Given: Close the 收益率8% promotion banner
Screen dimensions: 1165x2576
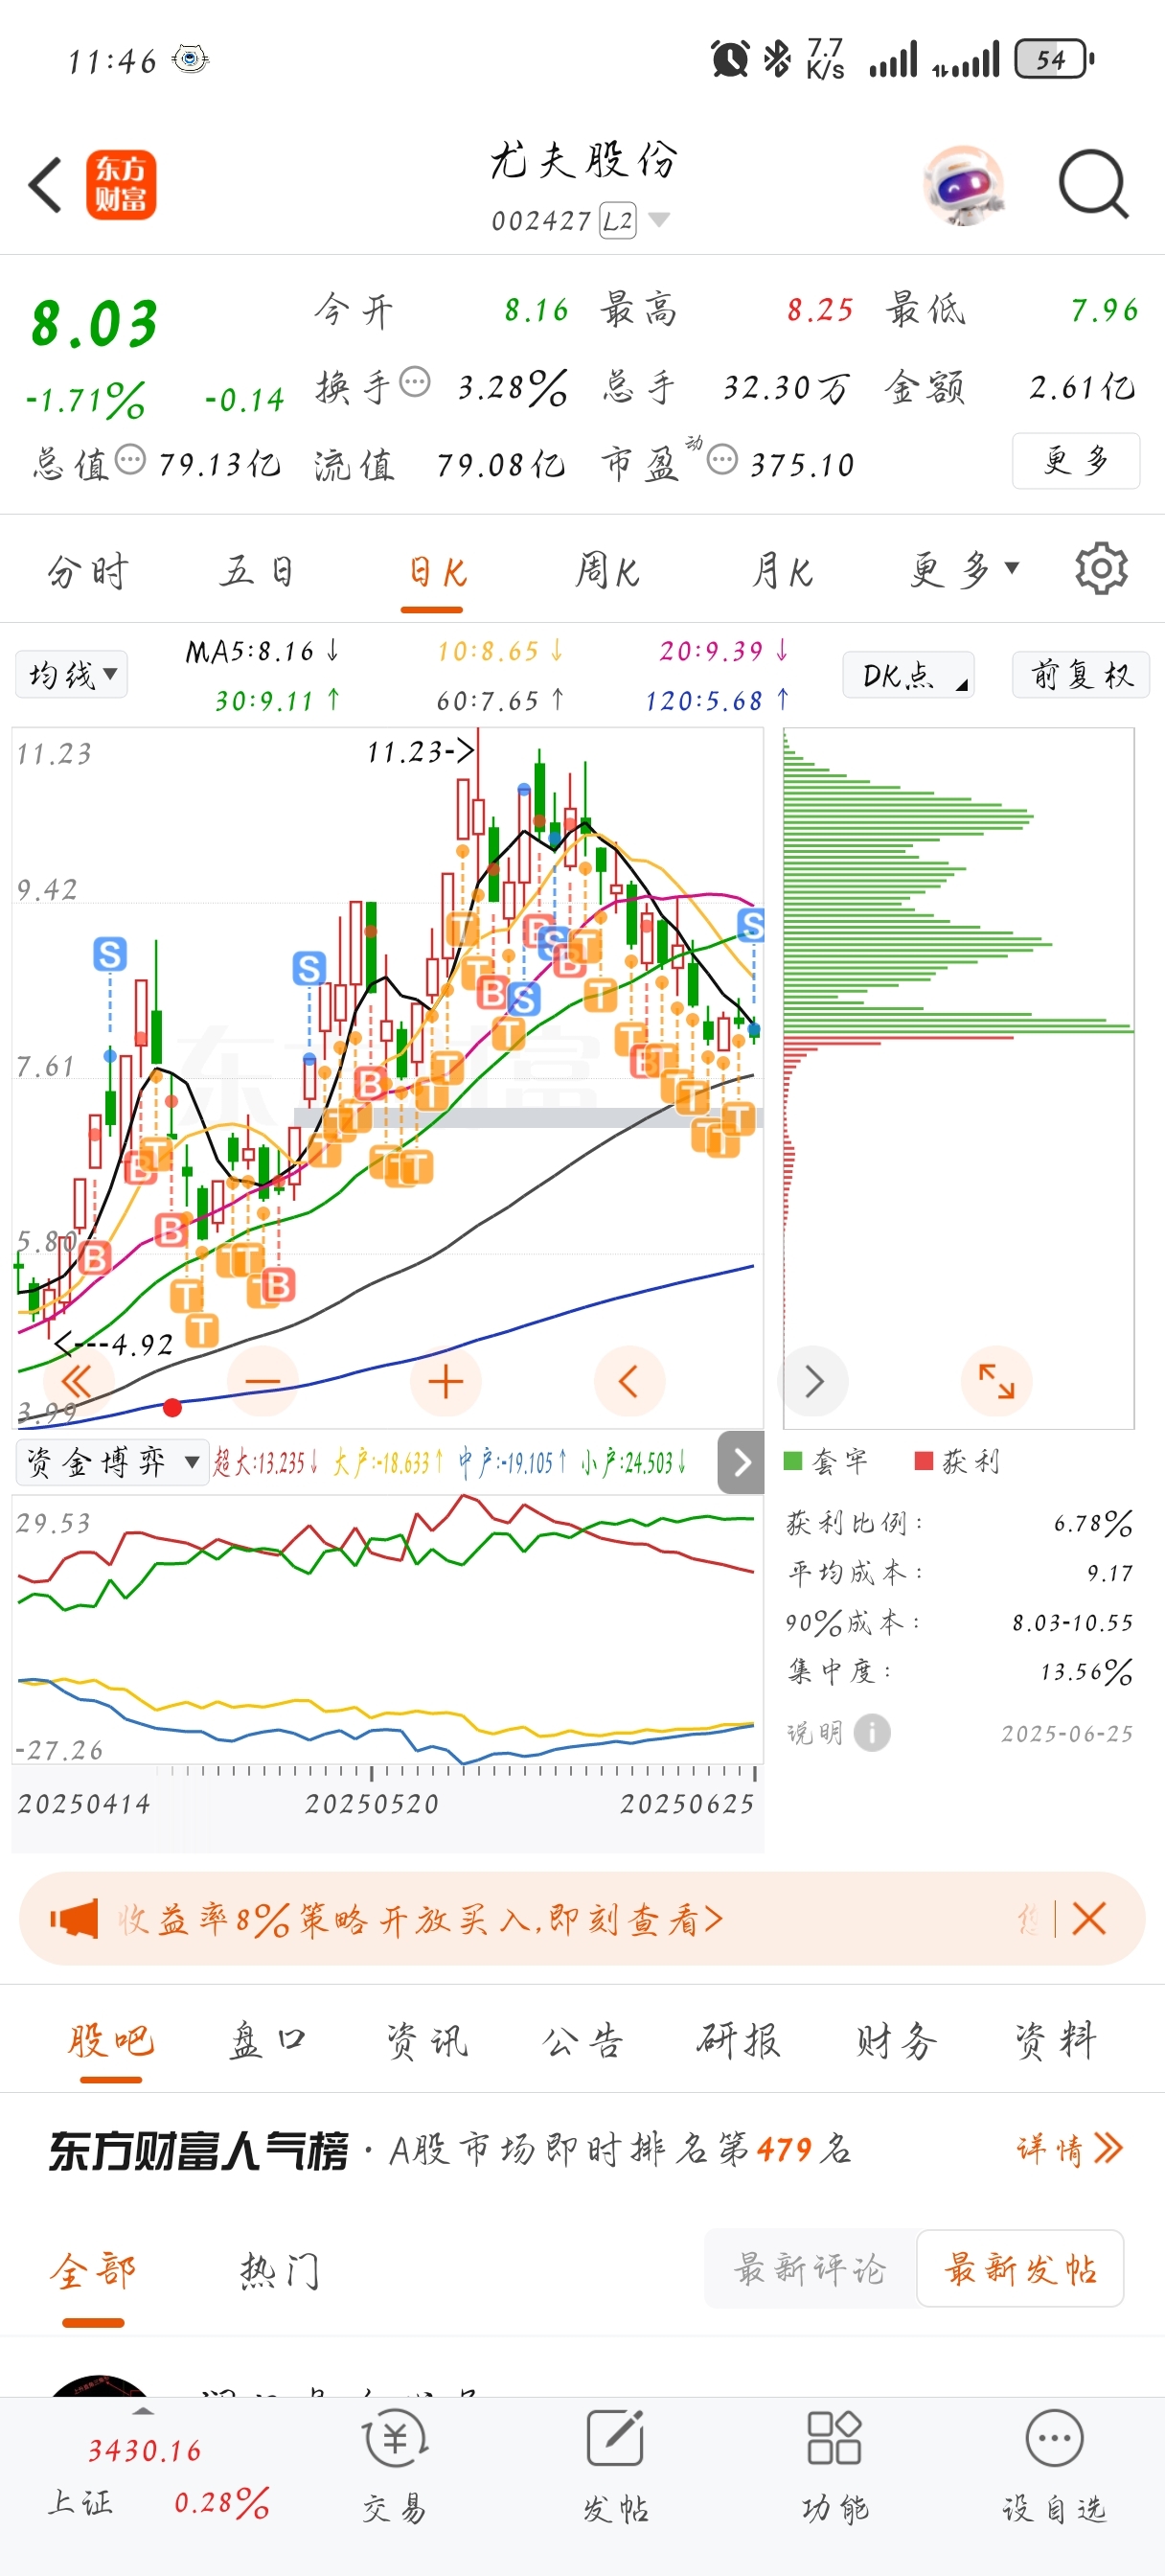Looking at the screenshot, I should click(1089, 1918).
